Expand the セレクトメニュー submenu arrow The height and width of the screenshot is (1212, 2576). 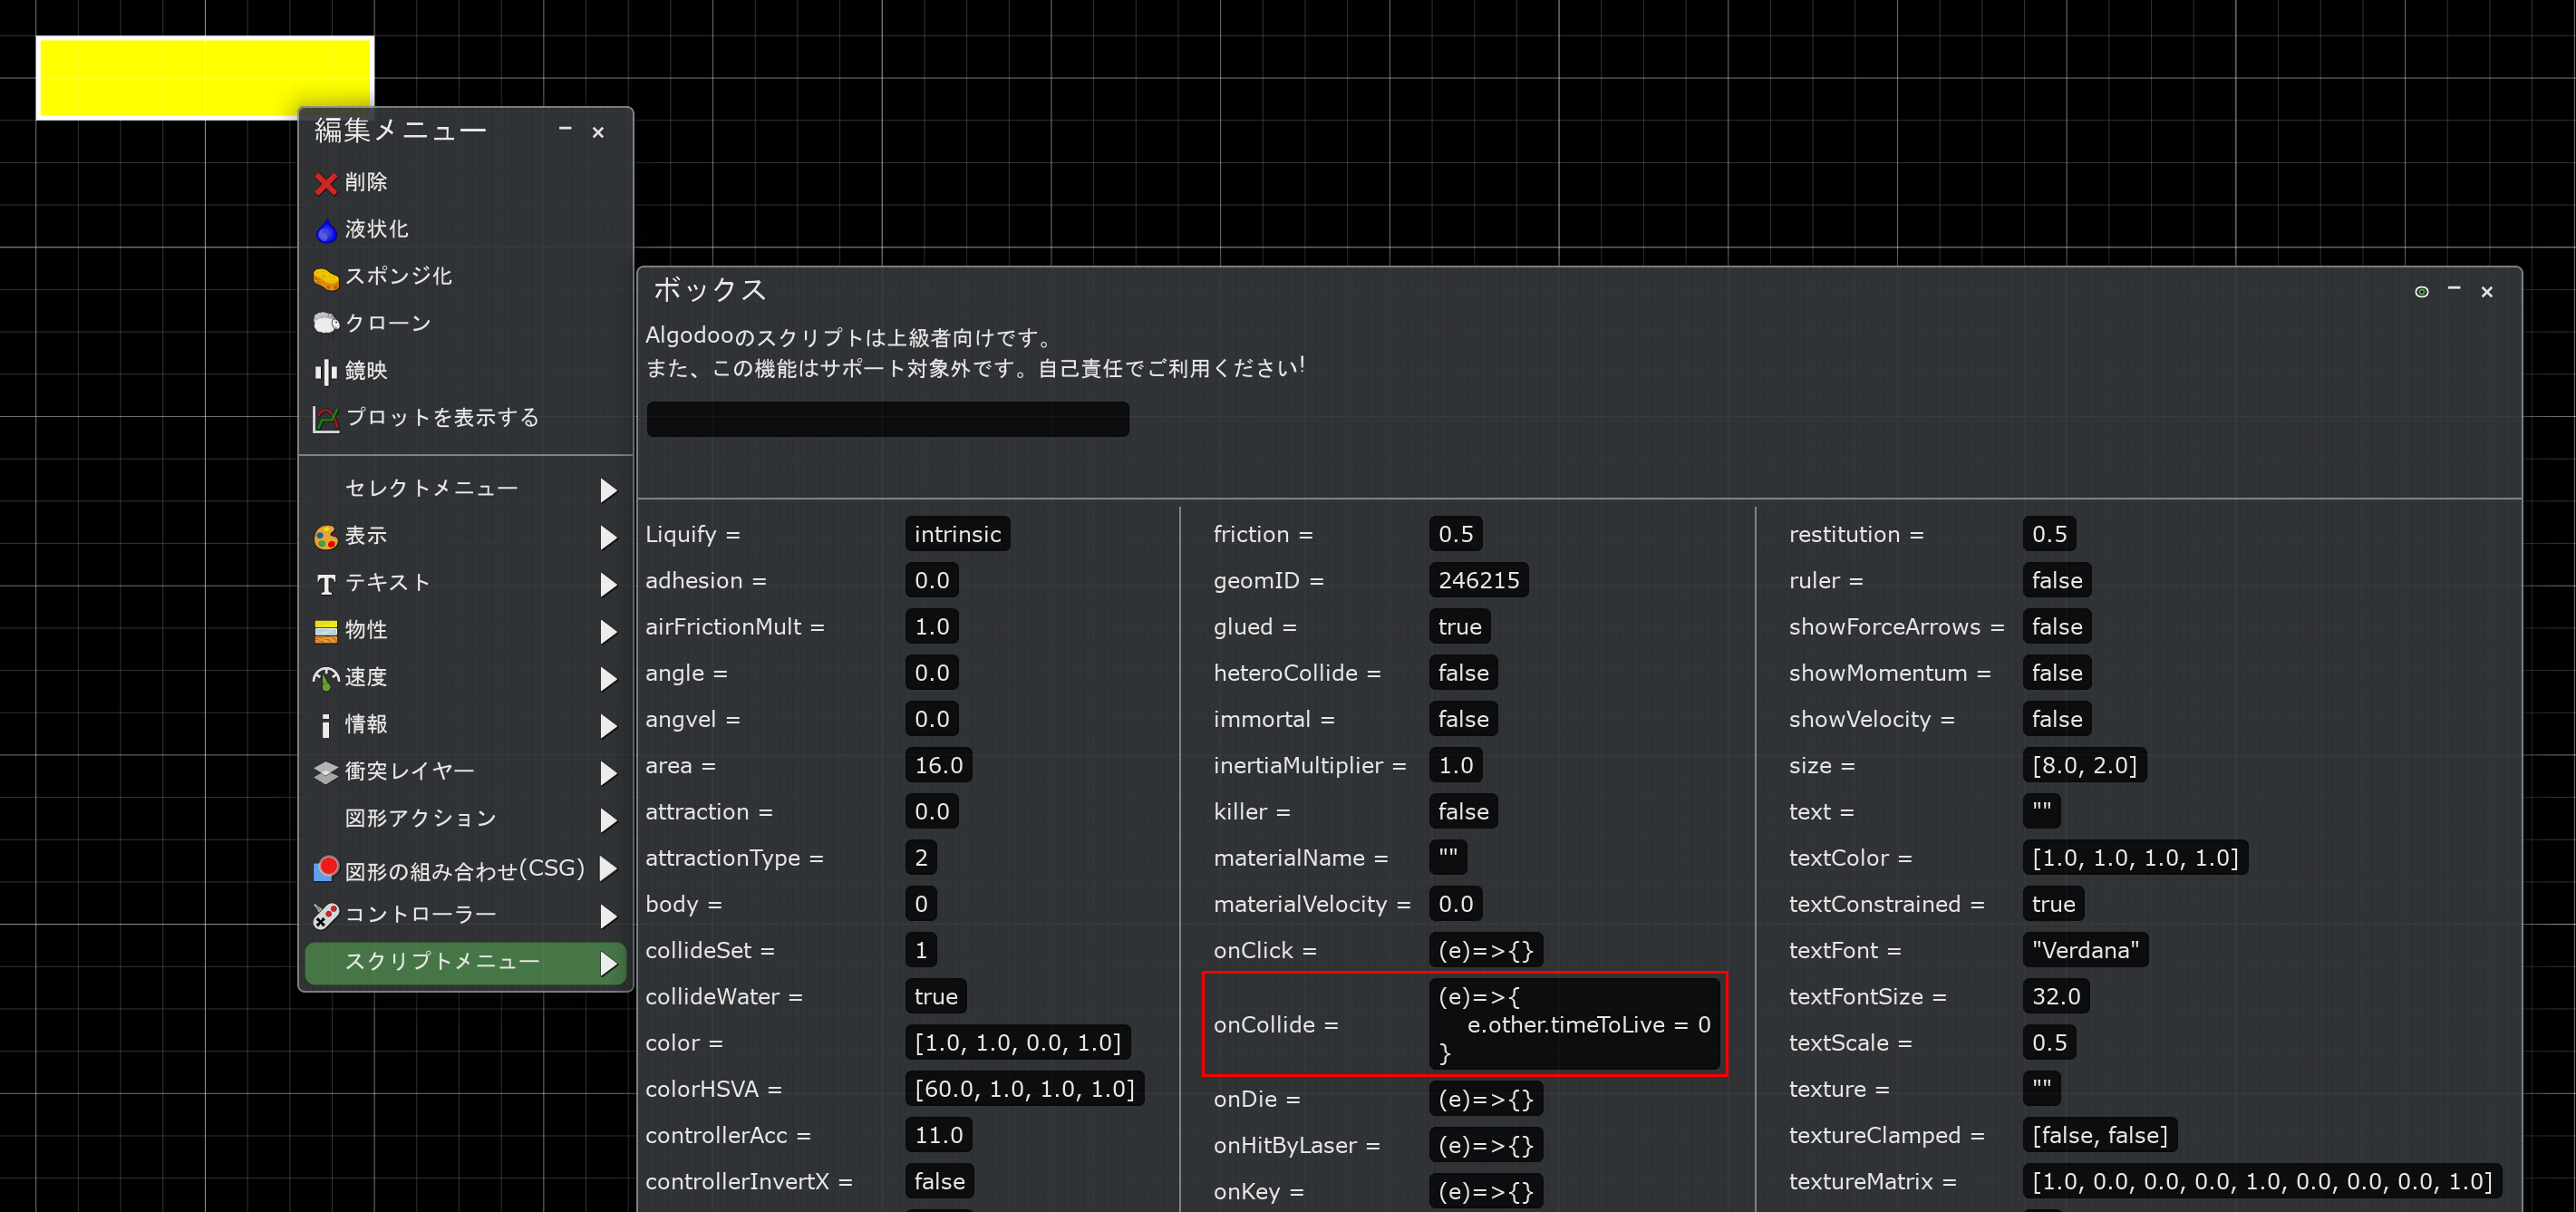click(608, 490)
